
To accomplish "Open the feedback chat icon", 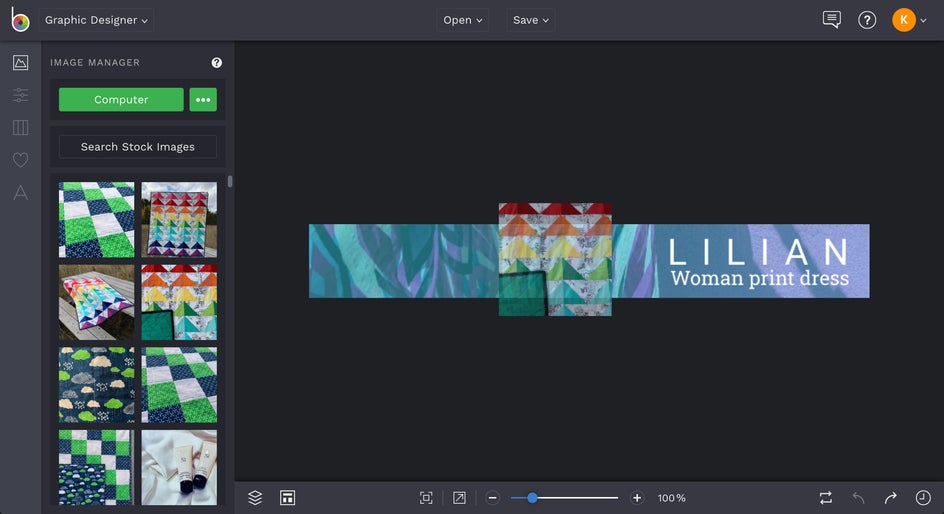I will 831,20.
